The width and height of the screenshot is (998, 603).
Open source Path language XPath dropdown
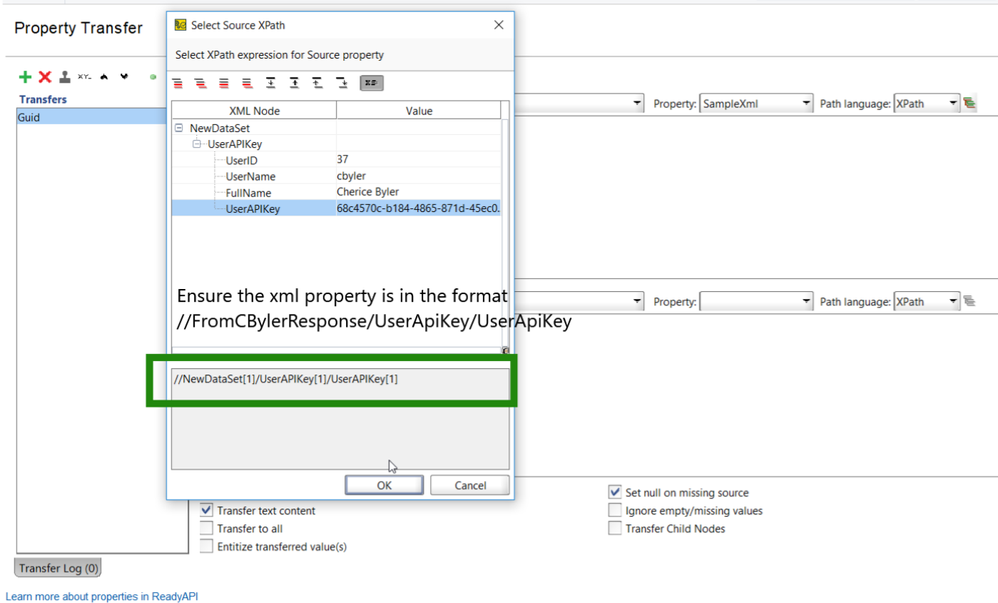[x=953, y=104]
